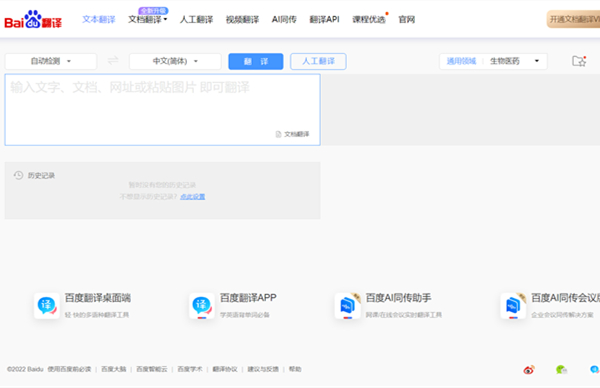
Task: Open the 翻译API nav item
Action: click(324, 20)
